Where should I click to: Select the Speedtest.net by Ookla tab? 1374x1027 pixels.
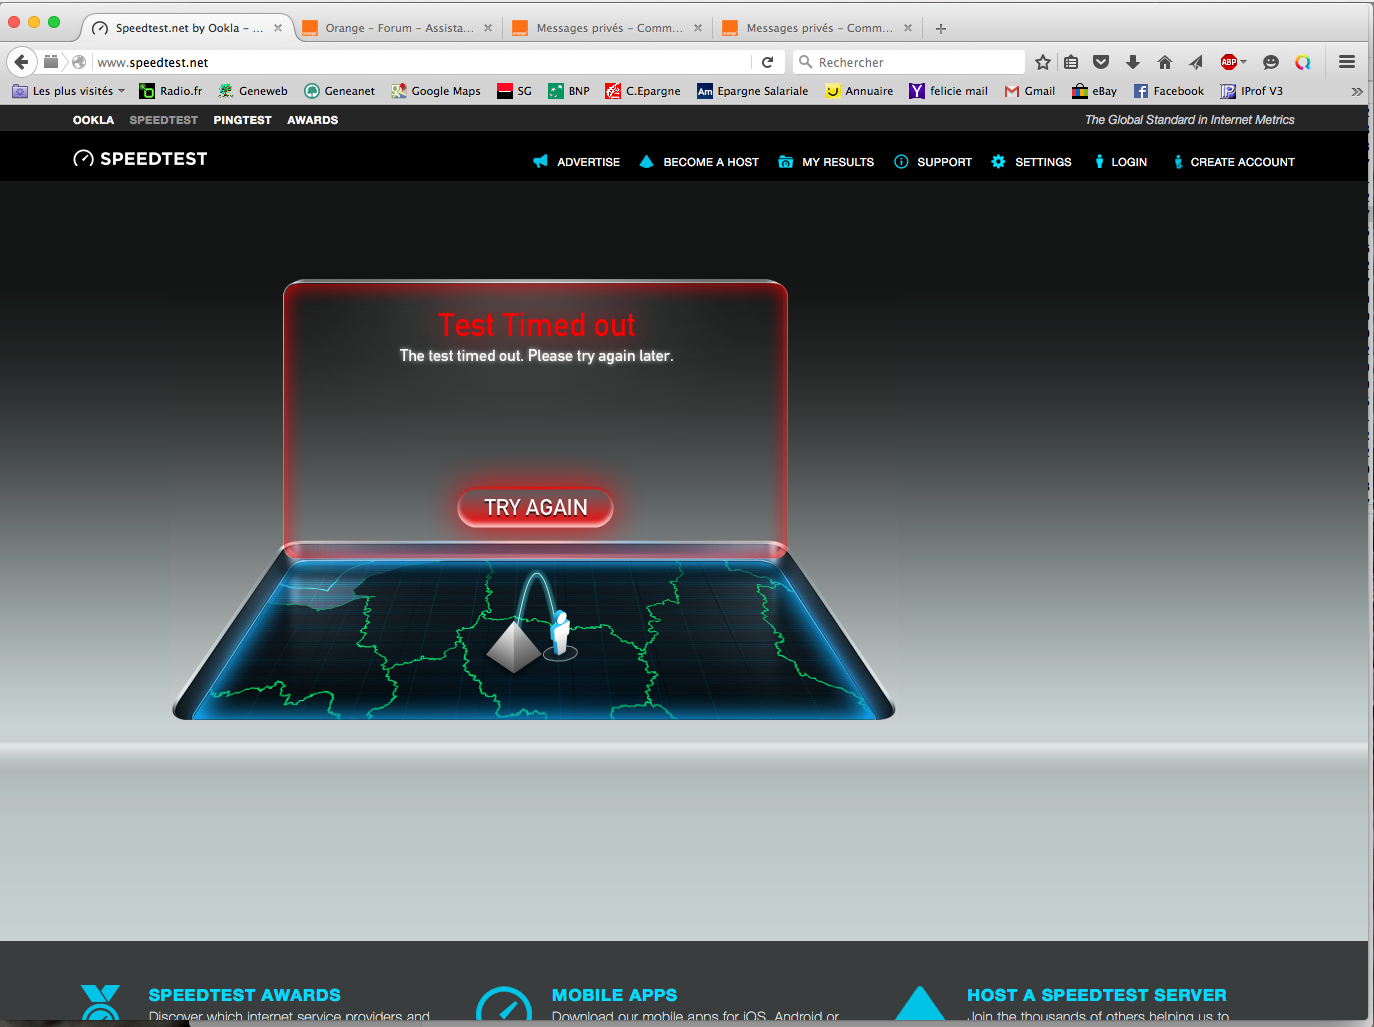click(x=187, y=28)
